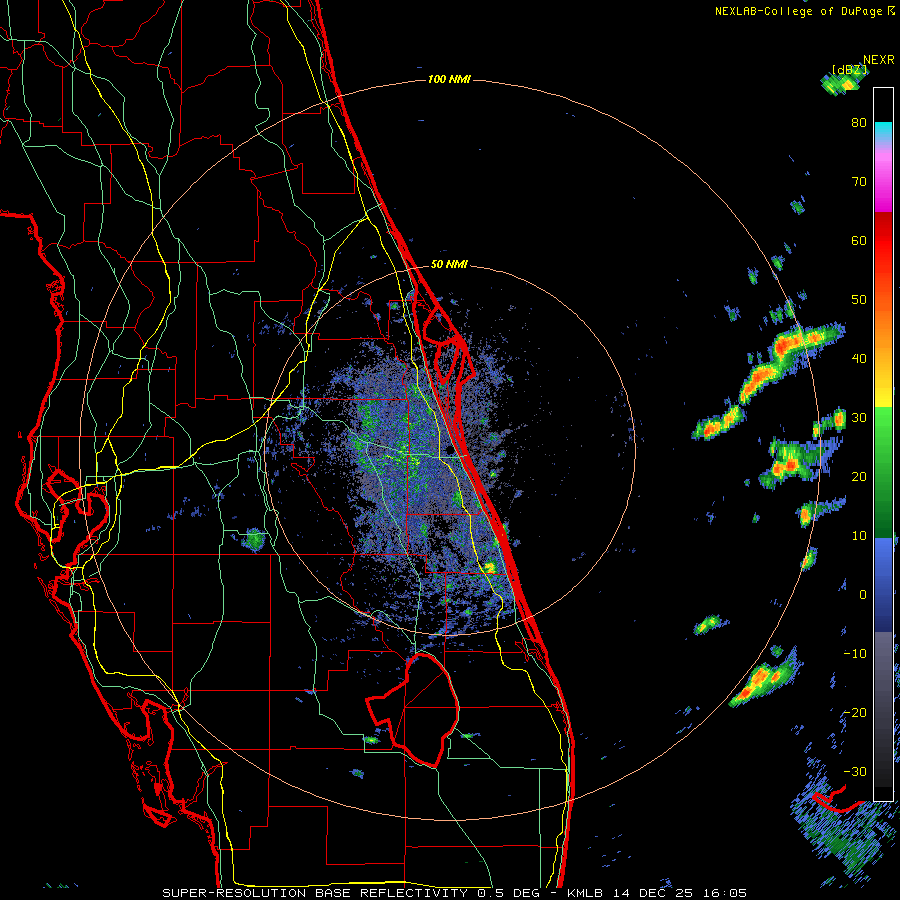Click the dBZ unit label above the color scale
Screen dimensions: 900x900
tap(849, 69)
